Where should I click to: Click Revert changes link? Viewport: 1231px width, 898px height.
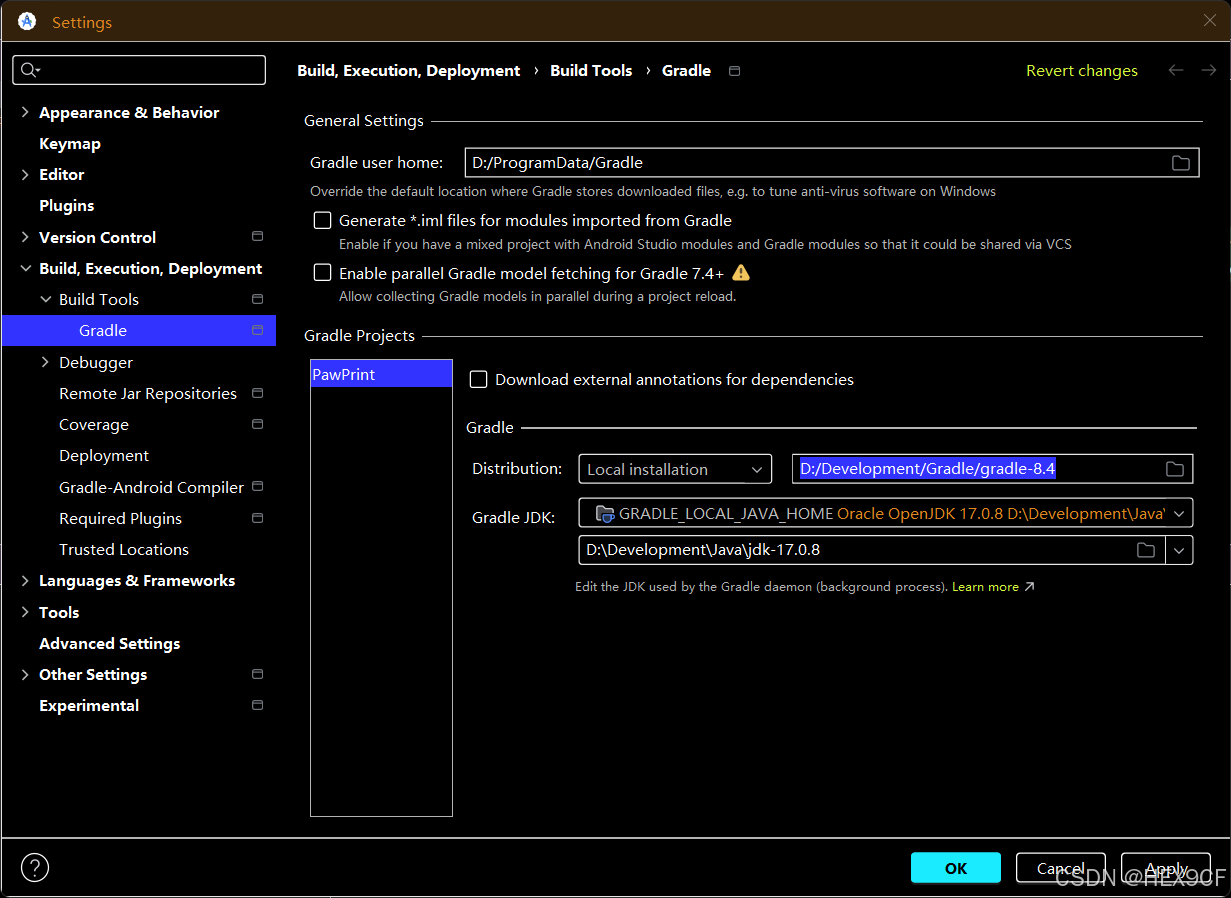coord(1082,70)
